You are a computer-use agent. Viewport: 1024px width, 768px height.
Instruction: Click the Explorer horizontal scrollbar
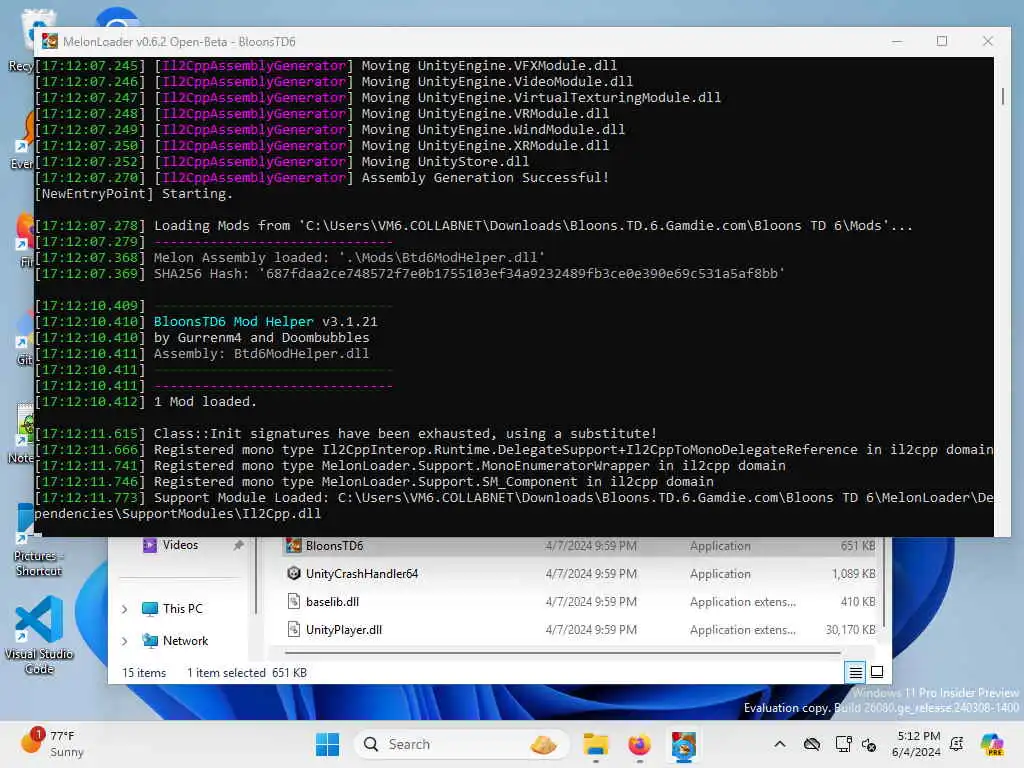562,652
